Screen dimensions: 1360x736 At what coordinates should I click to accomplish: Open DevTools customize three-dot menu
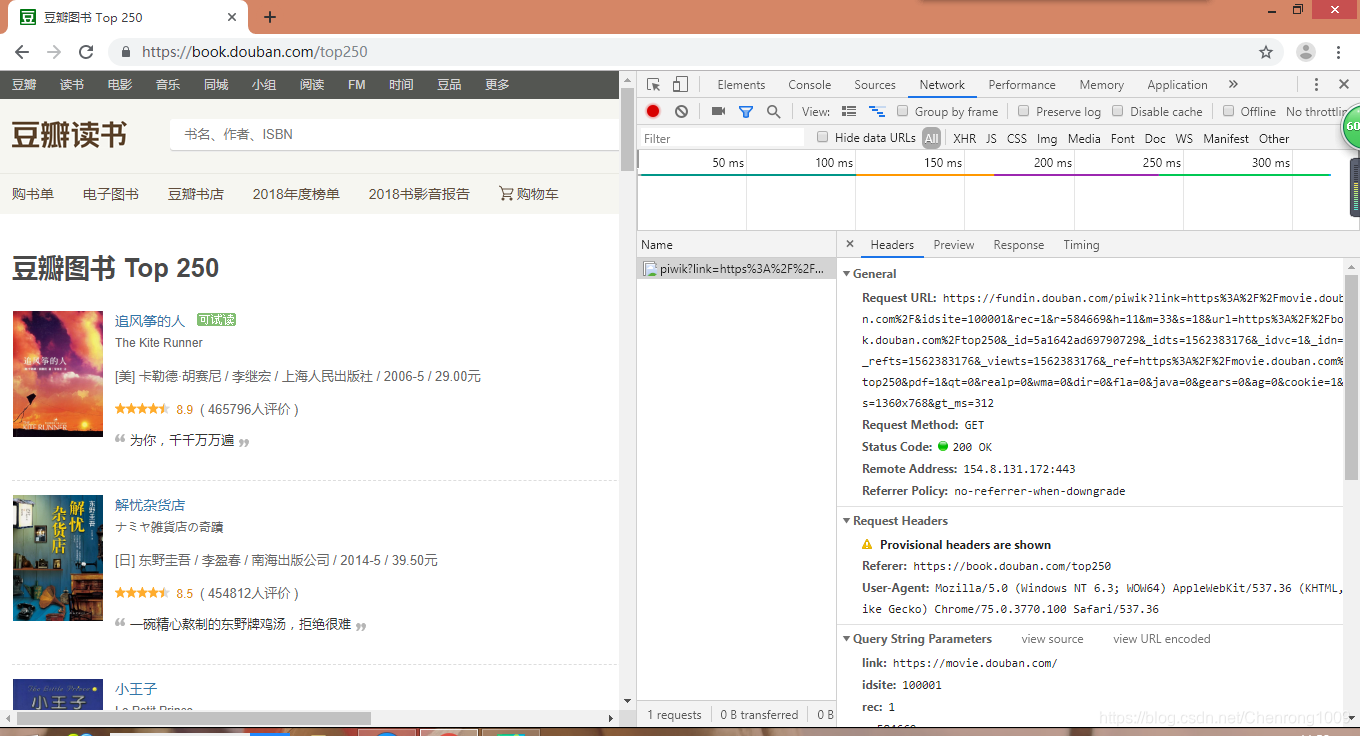click(x=1316, y=85)
